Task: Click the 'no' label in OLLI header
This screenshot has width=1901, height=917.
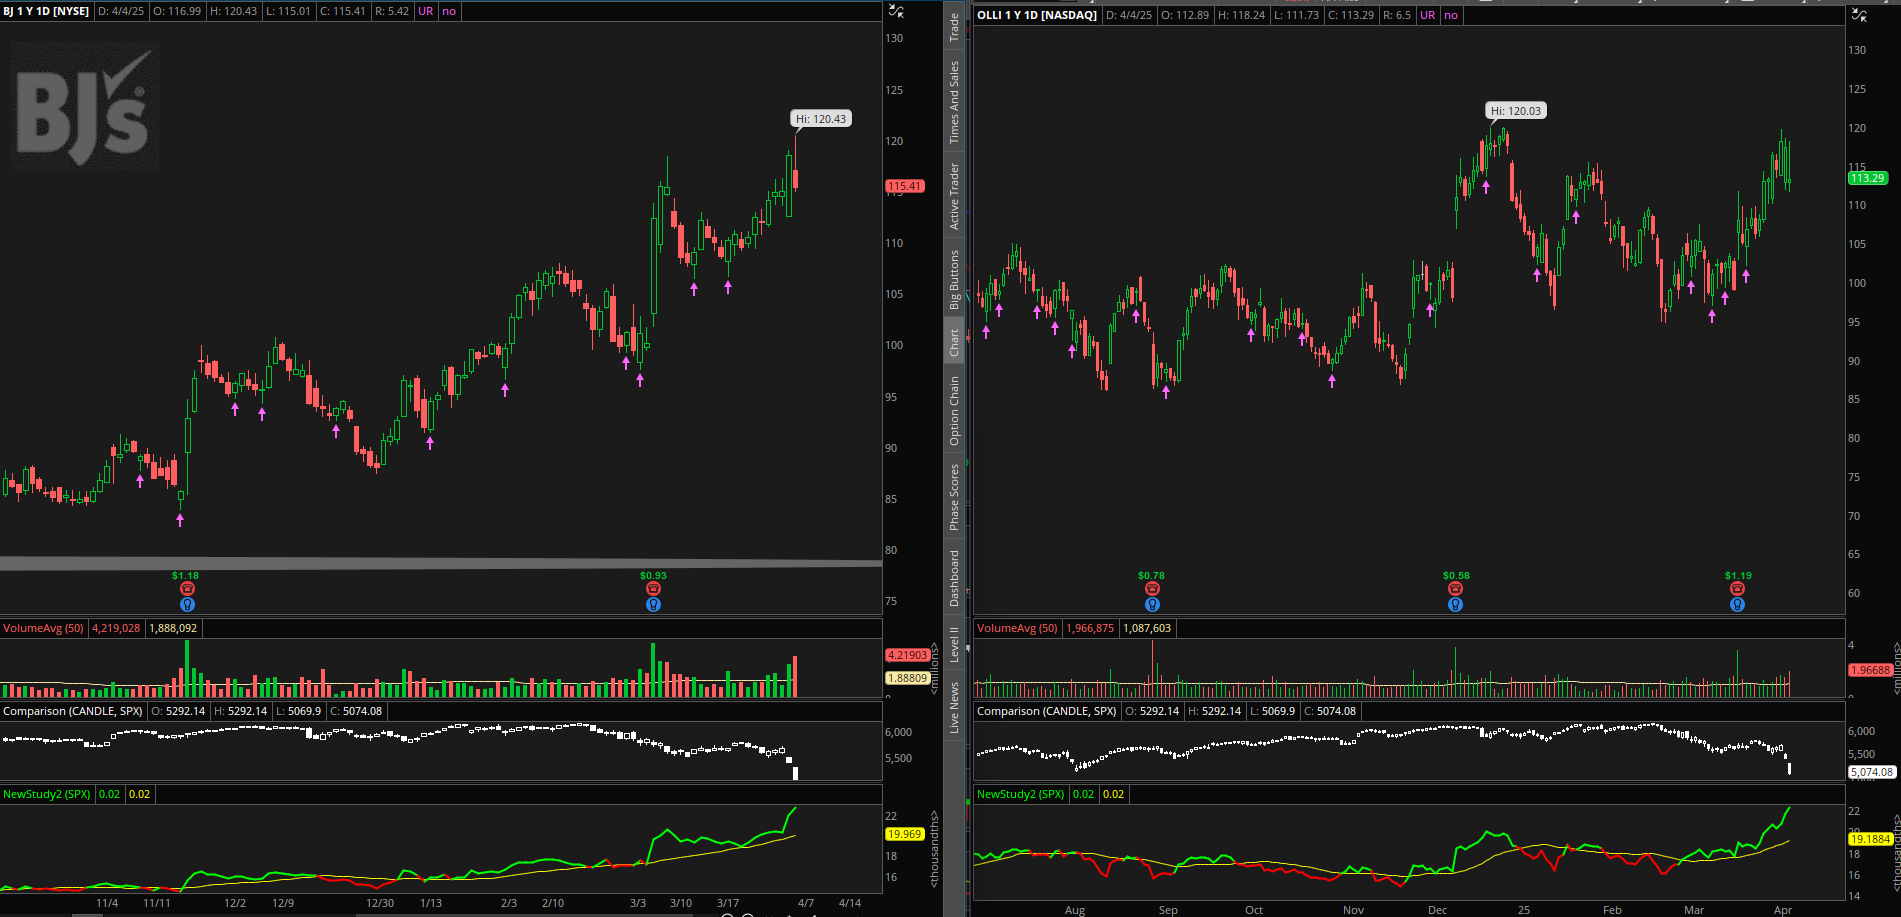Action: coord(1451,15)
